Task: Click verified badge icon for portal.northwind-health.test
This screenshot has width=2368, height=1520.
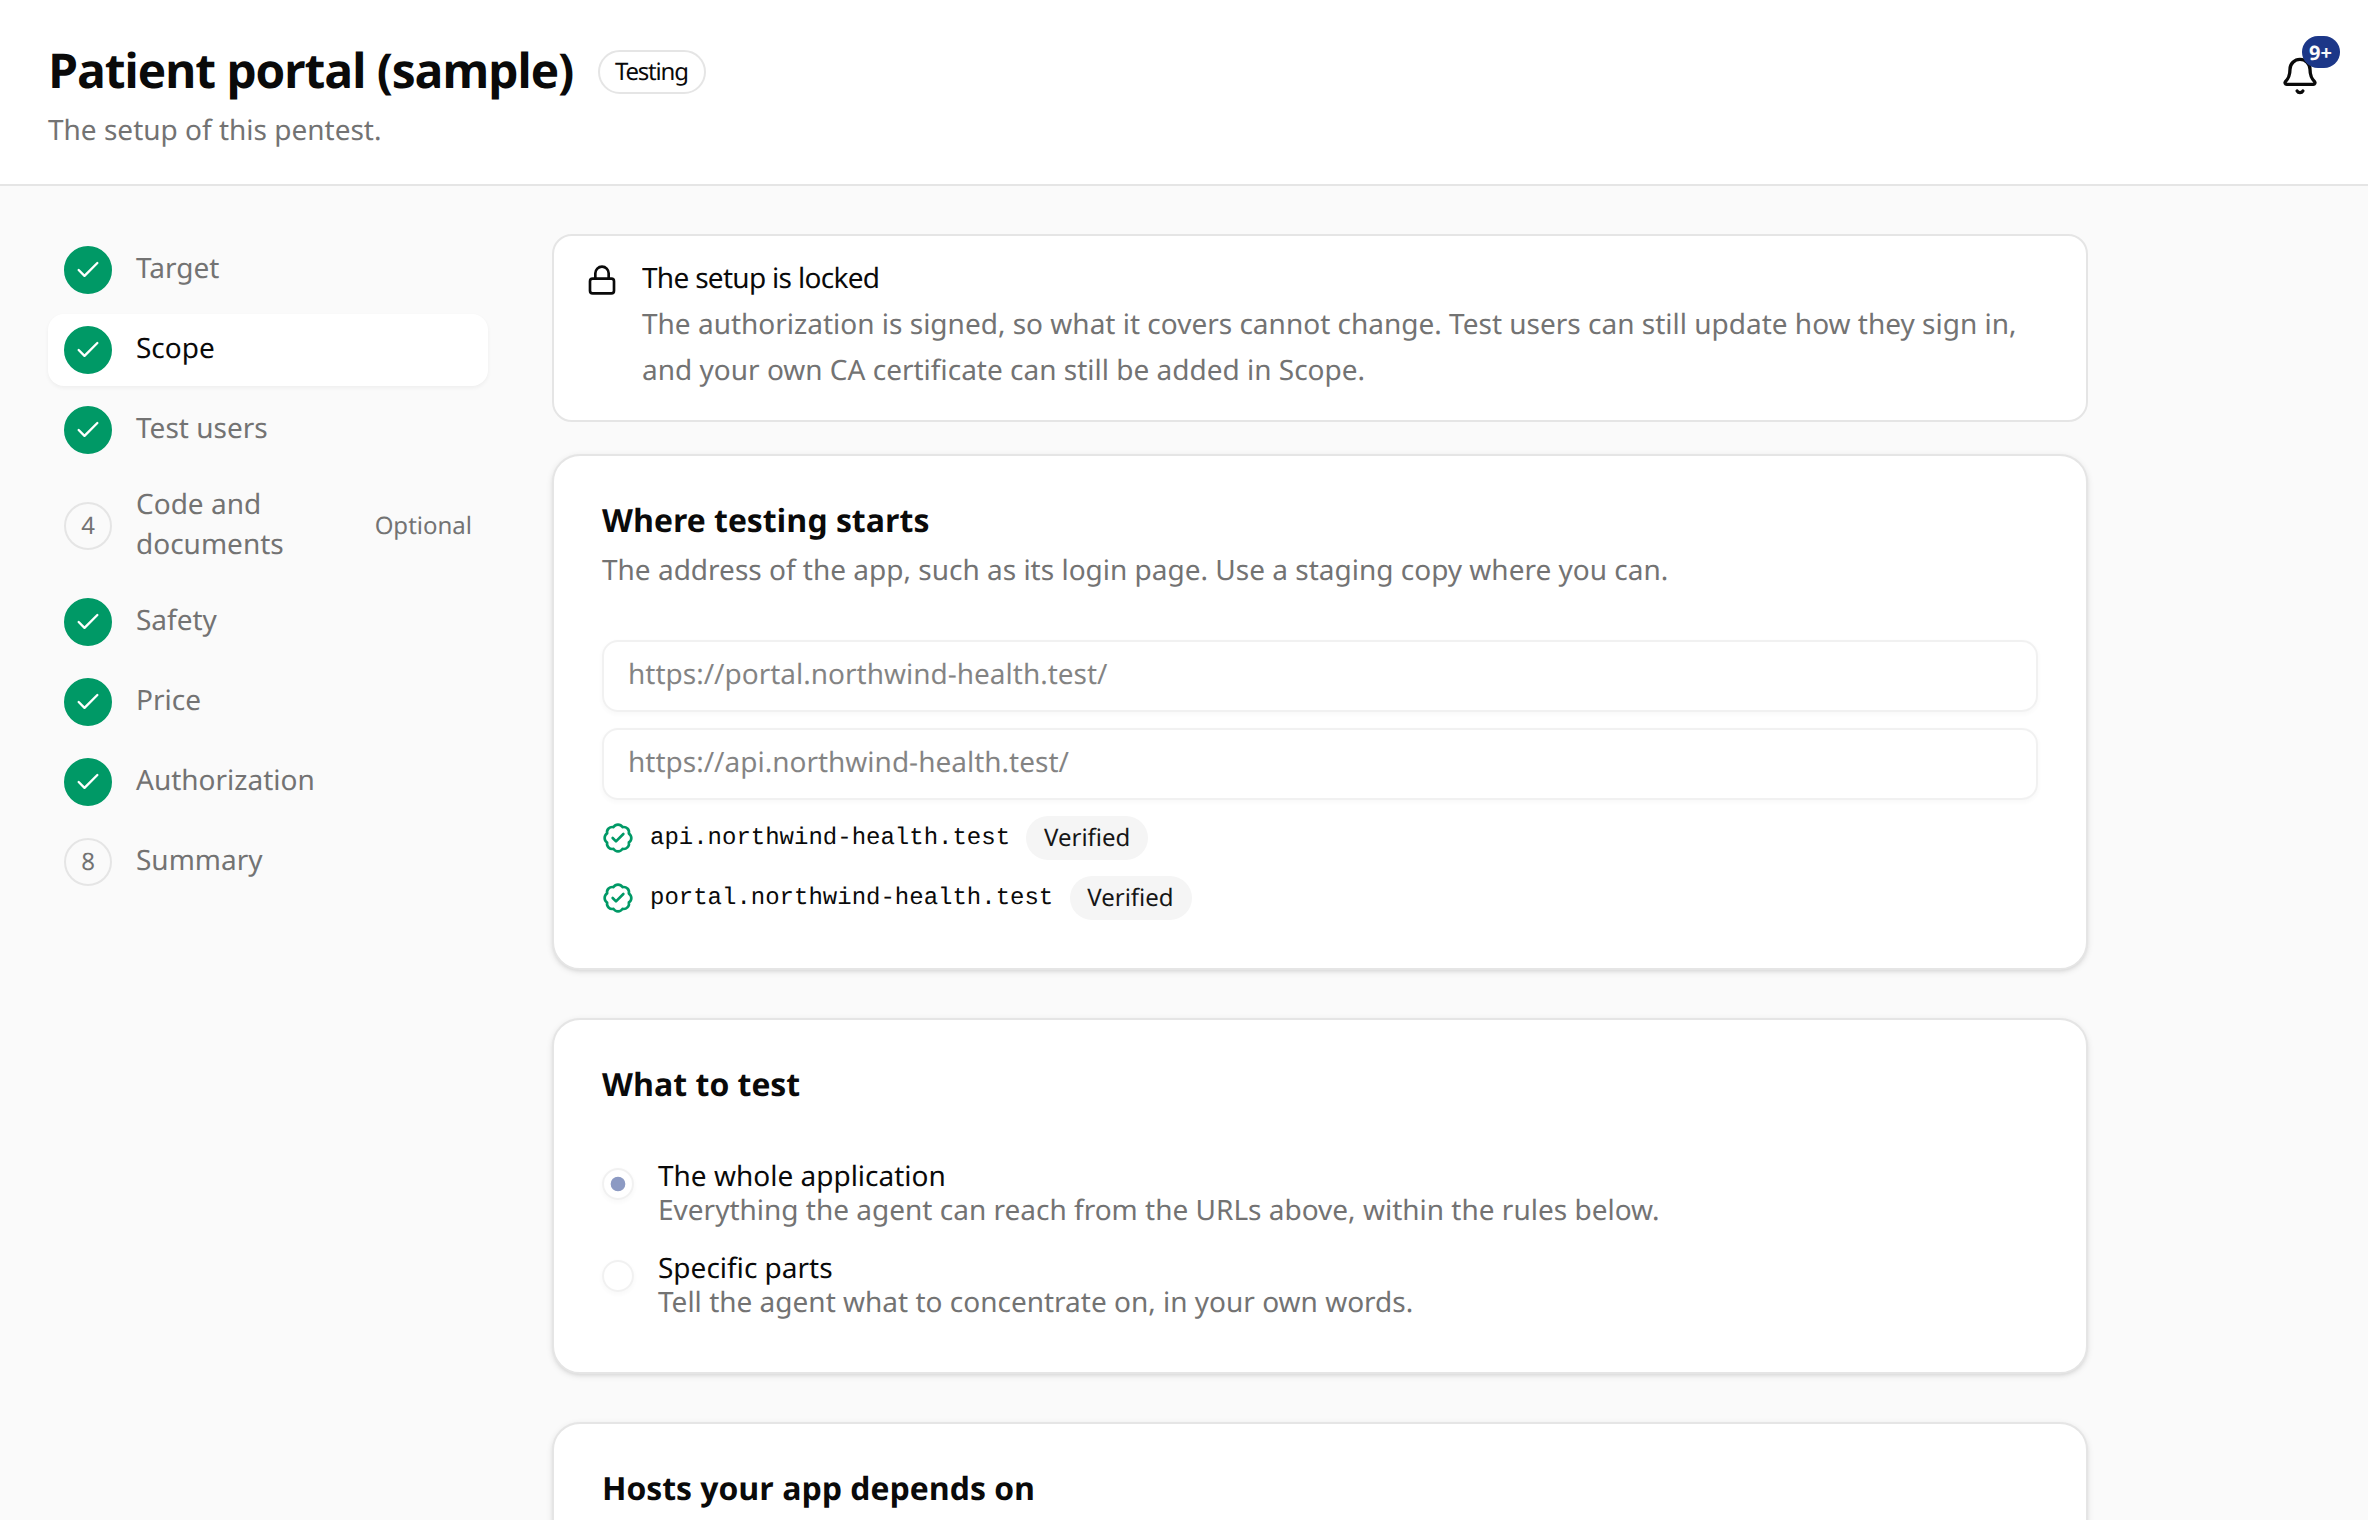Action: click(x=618, y=897)
